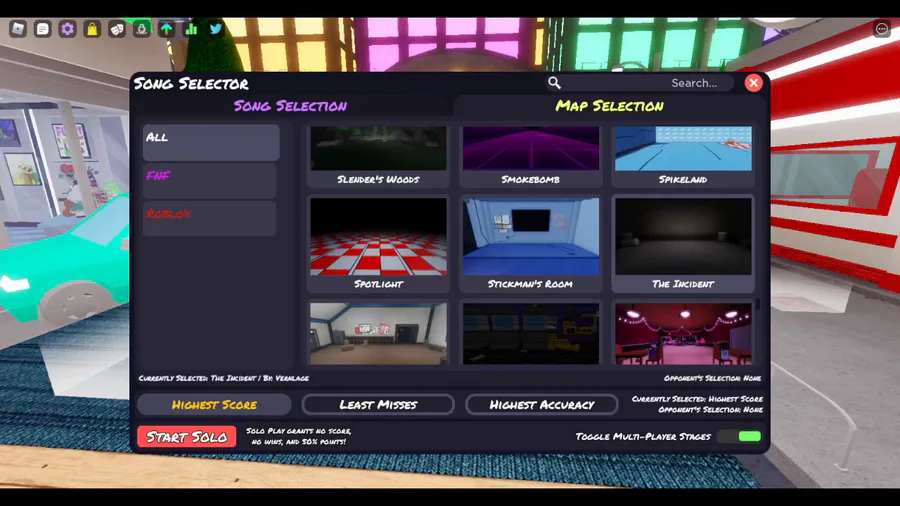Toggle Multi-Player Stages switch

(739, 437)
